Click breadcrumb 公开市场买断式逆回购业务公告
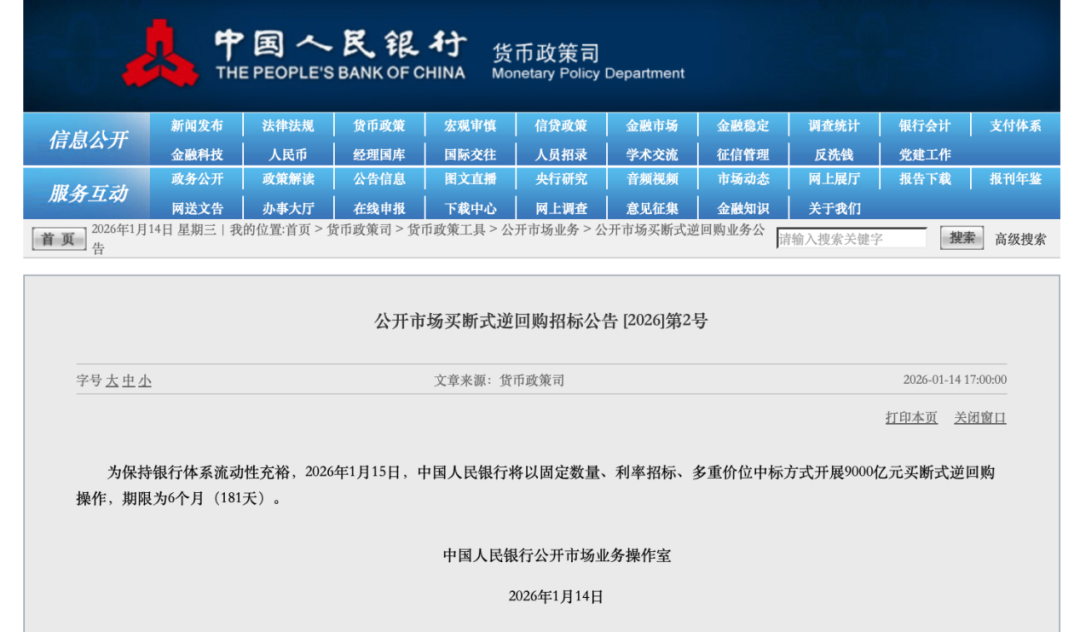 point(680,230)
